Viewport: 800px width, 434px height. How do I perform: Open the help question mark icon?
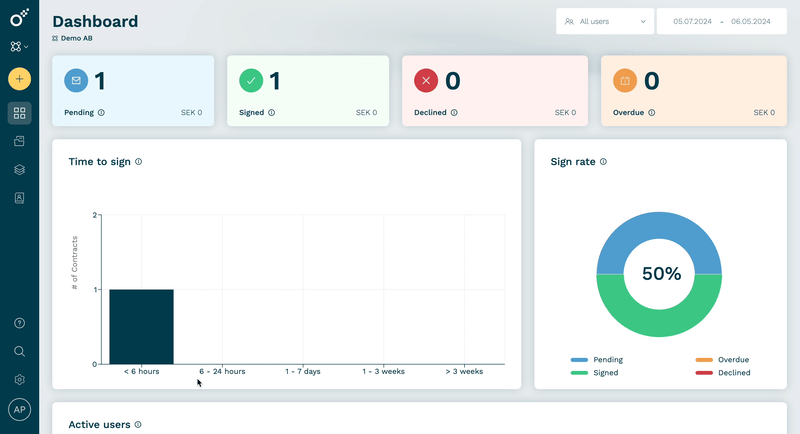(x=19, y=323)
